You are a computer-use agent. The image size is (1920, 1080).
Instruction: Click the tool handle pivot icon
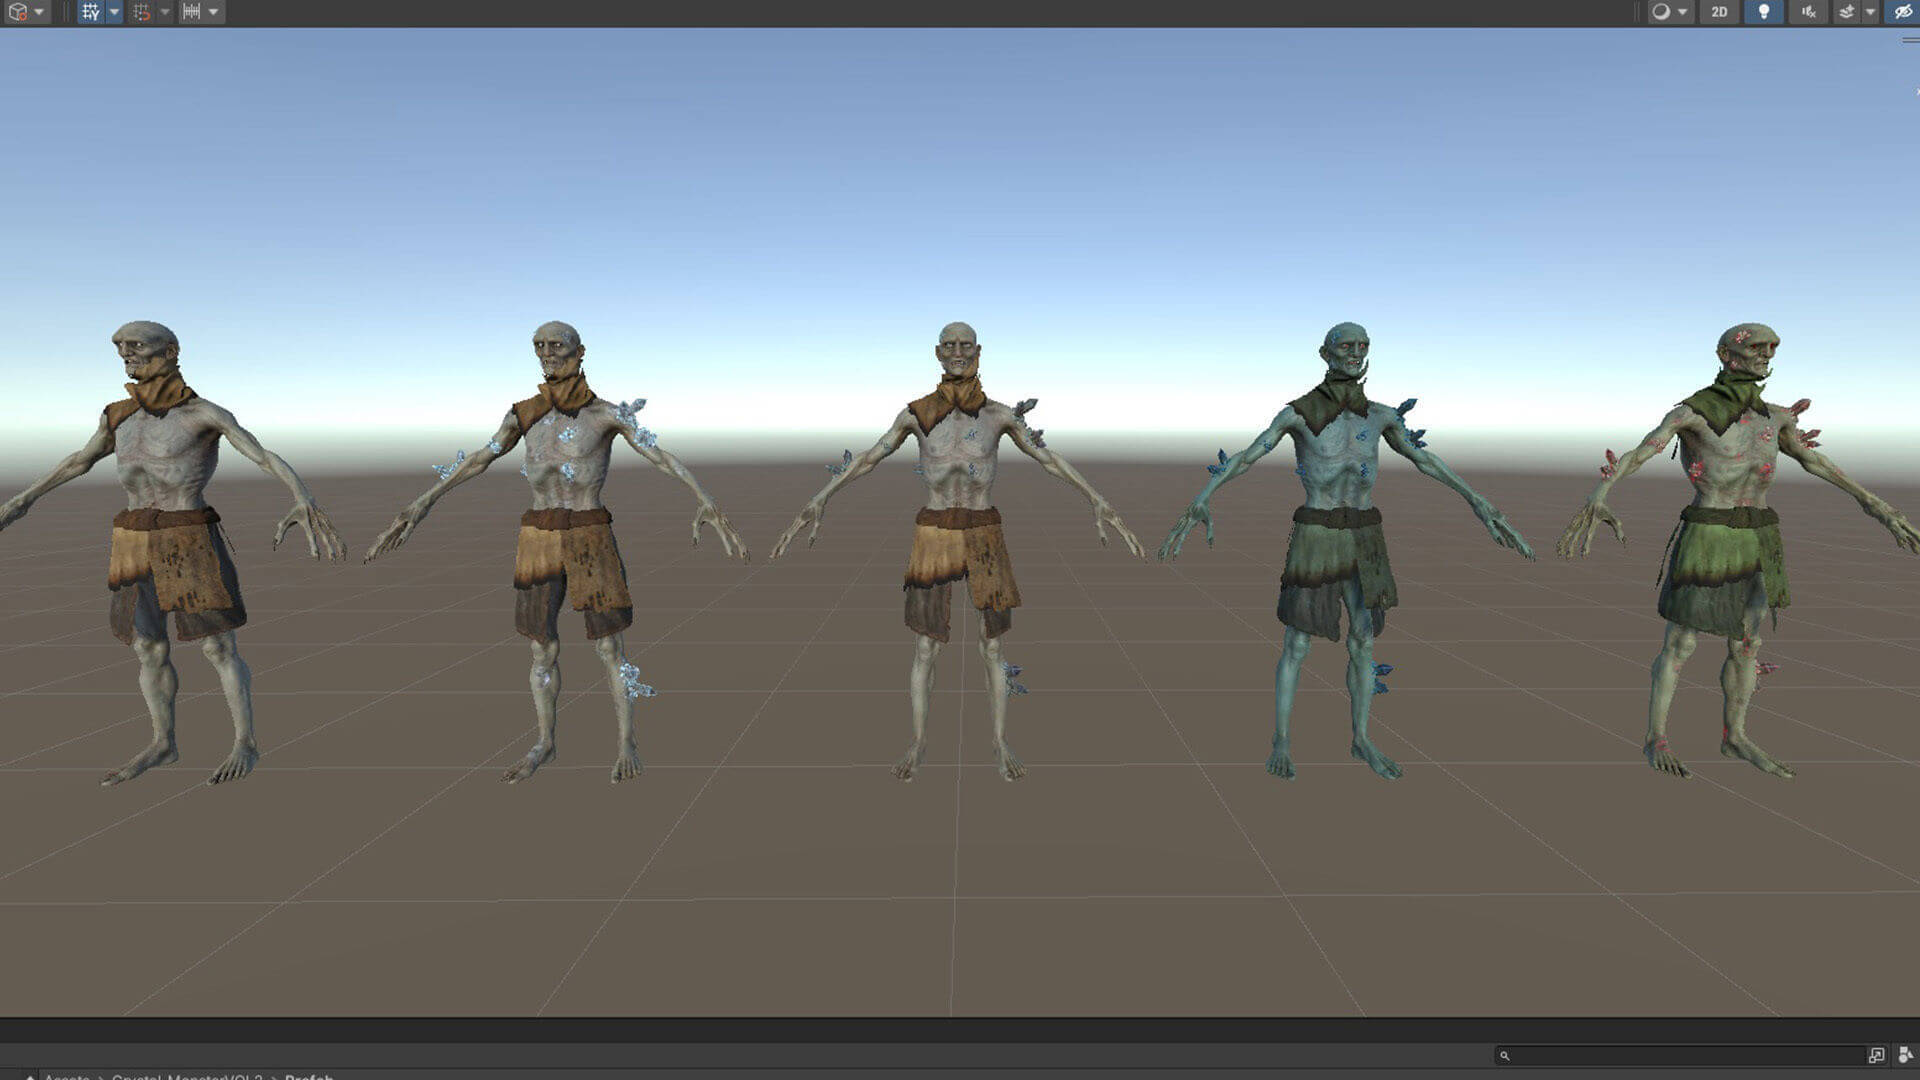[x=17, y=12]
